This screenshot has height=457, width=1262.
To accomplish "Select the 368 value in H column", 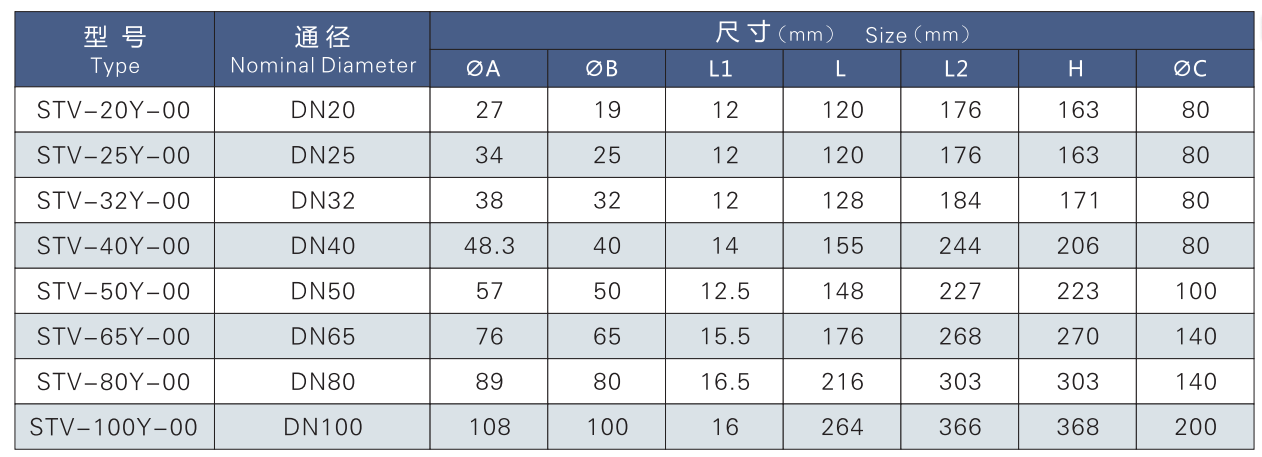I will pyautogui.click(x=1077, y=428).
